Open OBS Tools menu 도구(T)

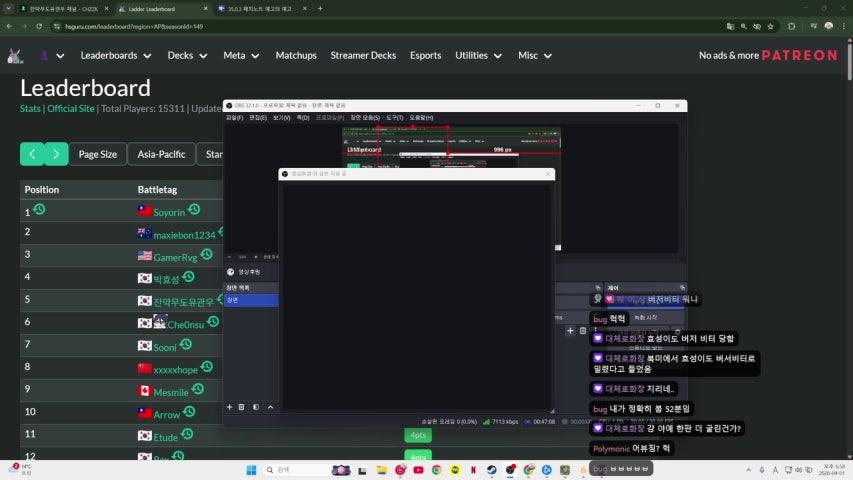tap(394, 118)
